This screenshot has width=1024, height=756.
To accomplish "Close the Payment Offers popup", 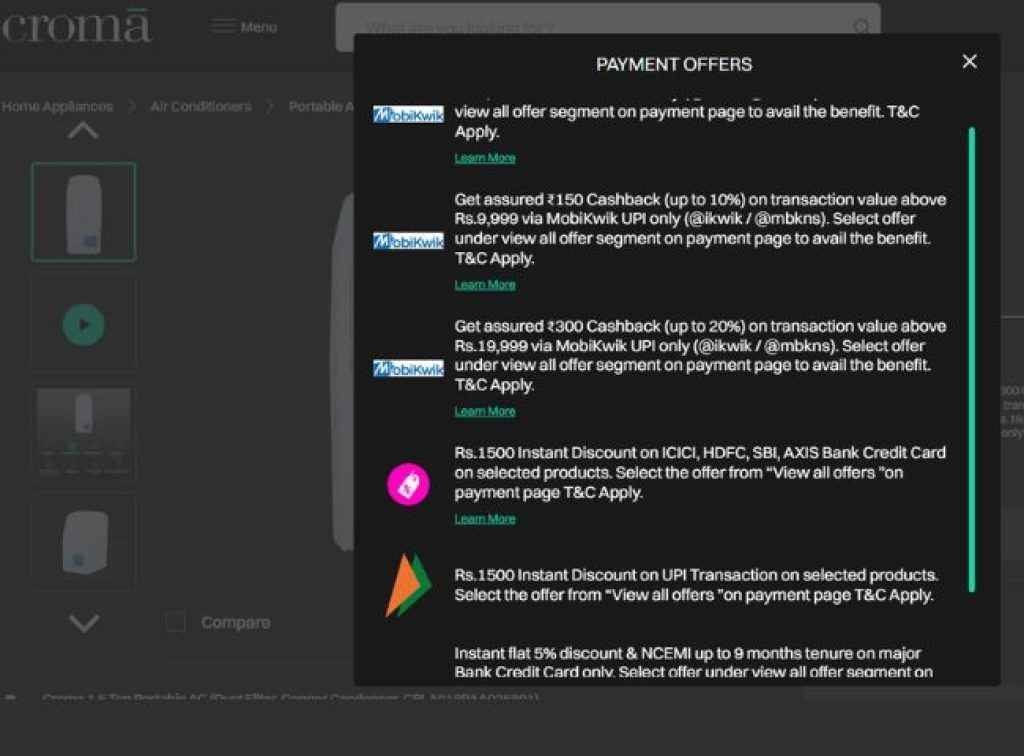I will click(x=969, y=62).
